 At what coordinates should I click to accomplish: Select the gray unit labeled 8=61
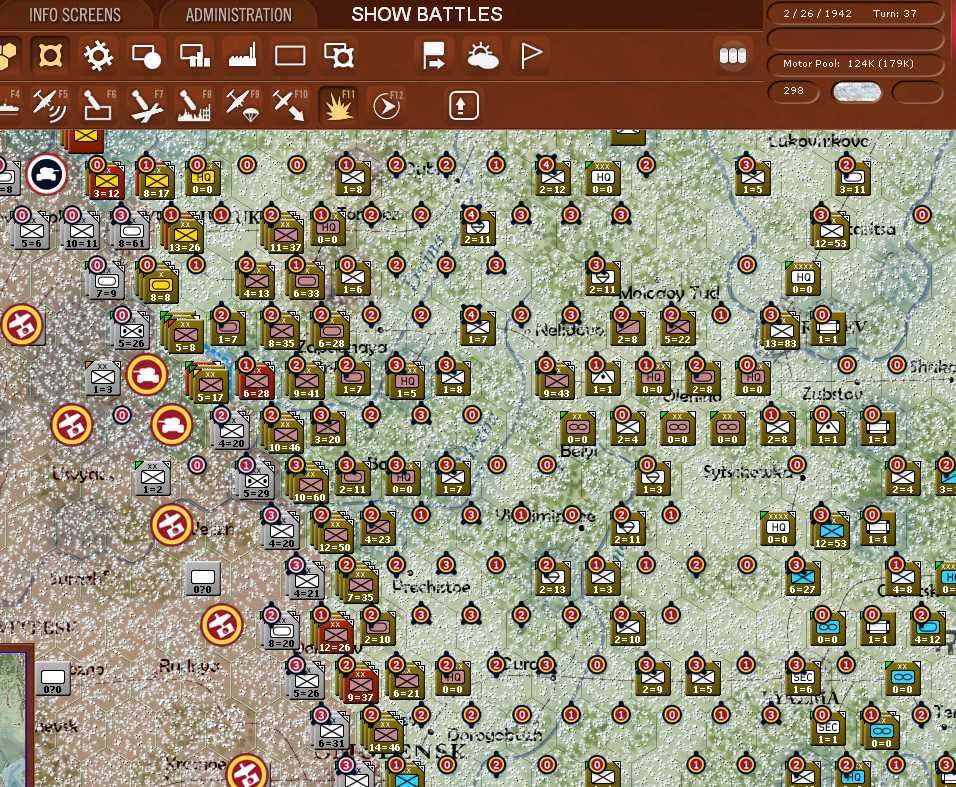pyautogui.click(x=132, y=232)
